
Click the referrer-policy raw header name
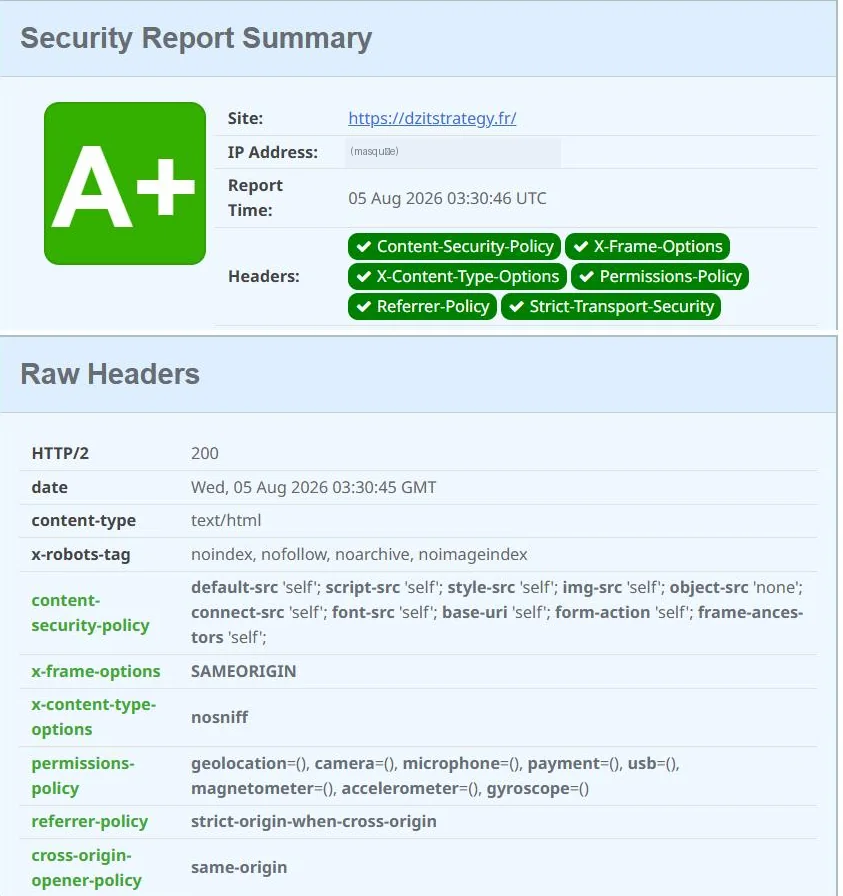pos(90,821)
